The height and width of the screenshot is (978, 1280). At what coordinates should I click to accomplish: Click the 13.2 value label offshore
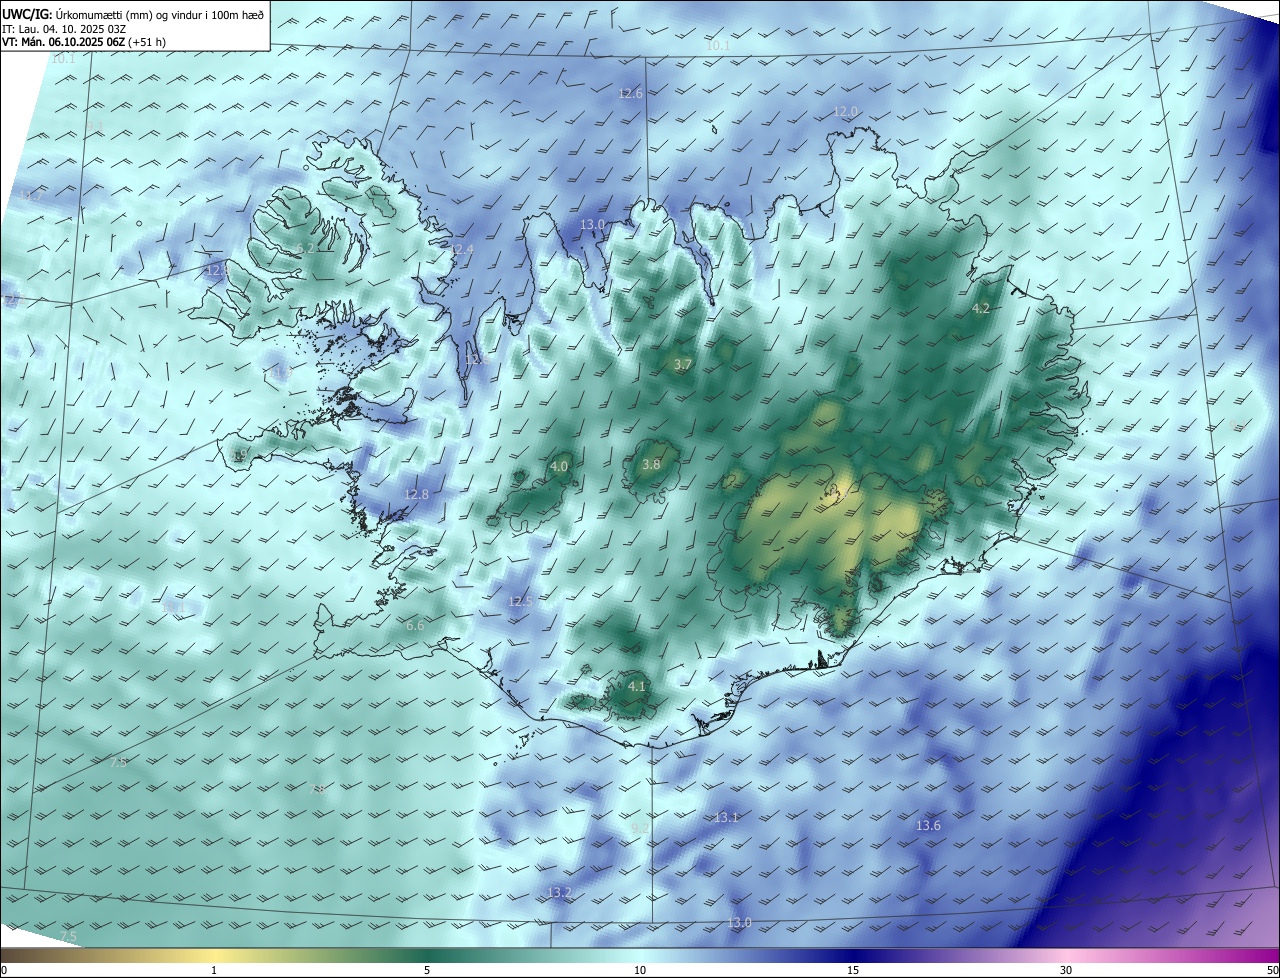pos(559,892)
